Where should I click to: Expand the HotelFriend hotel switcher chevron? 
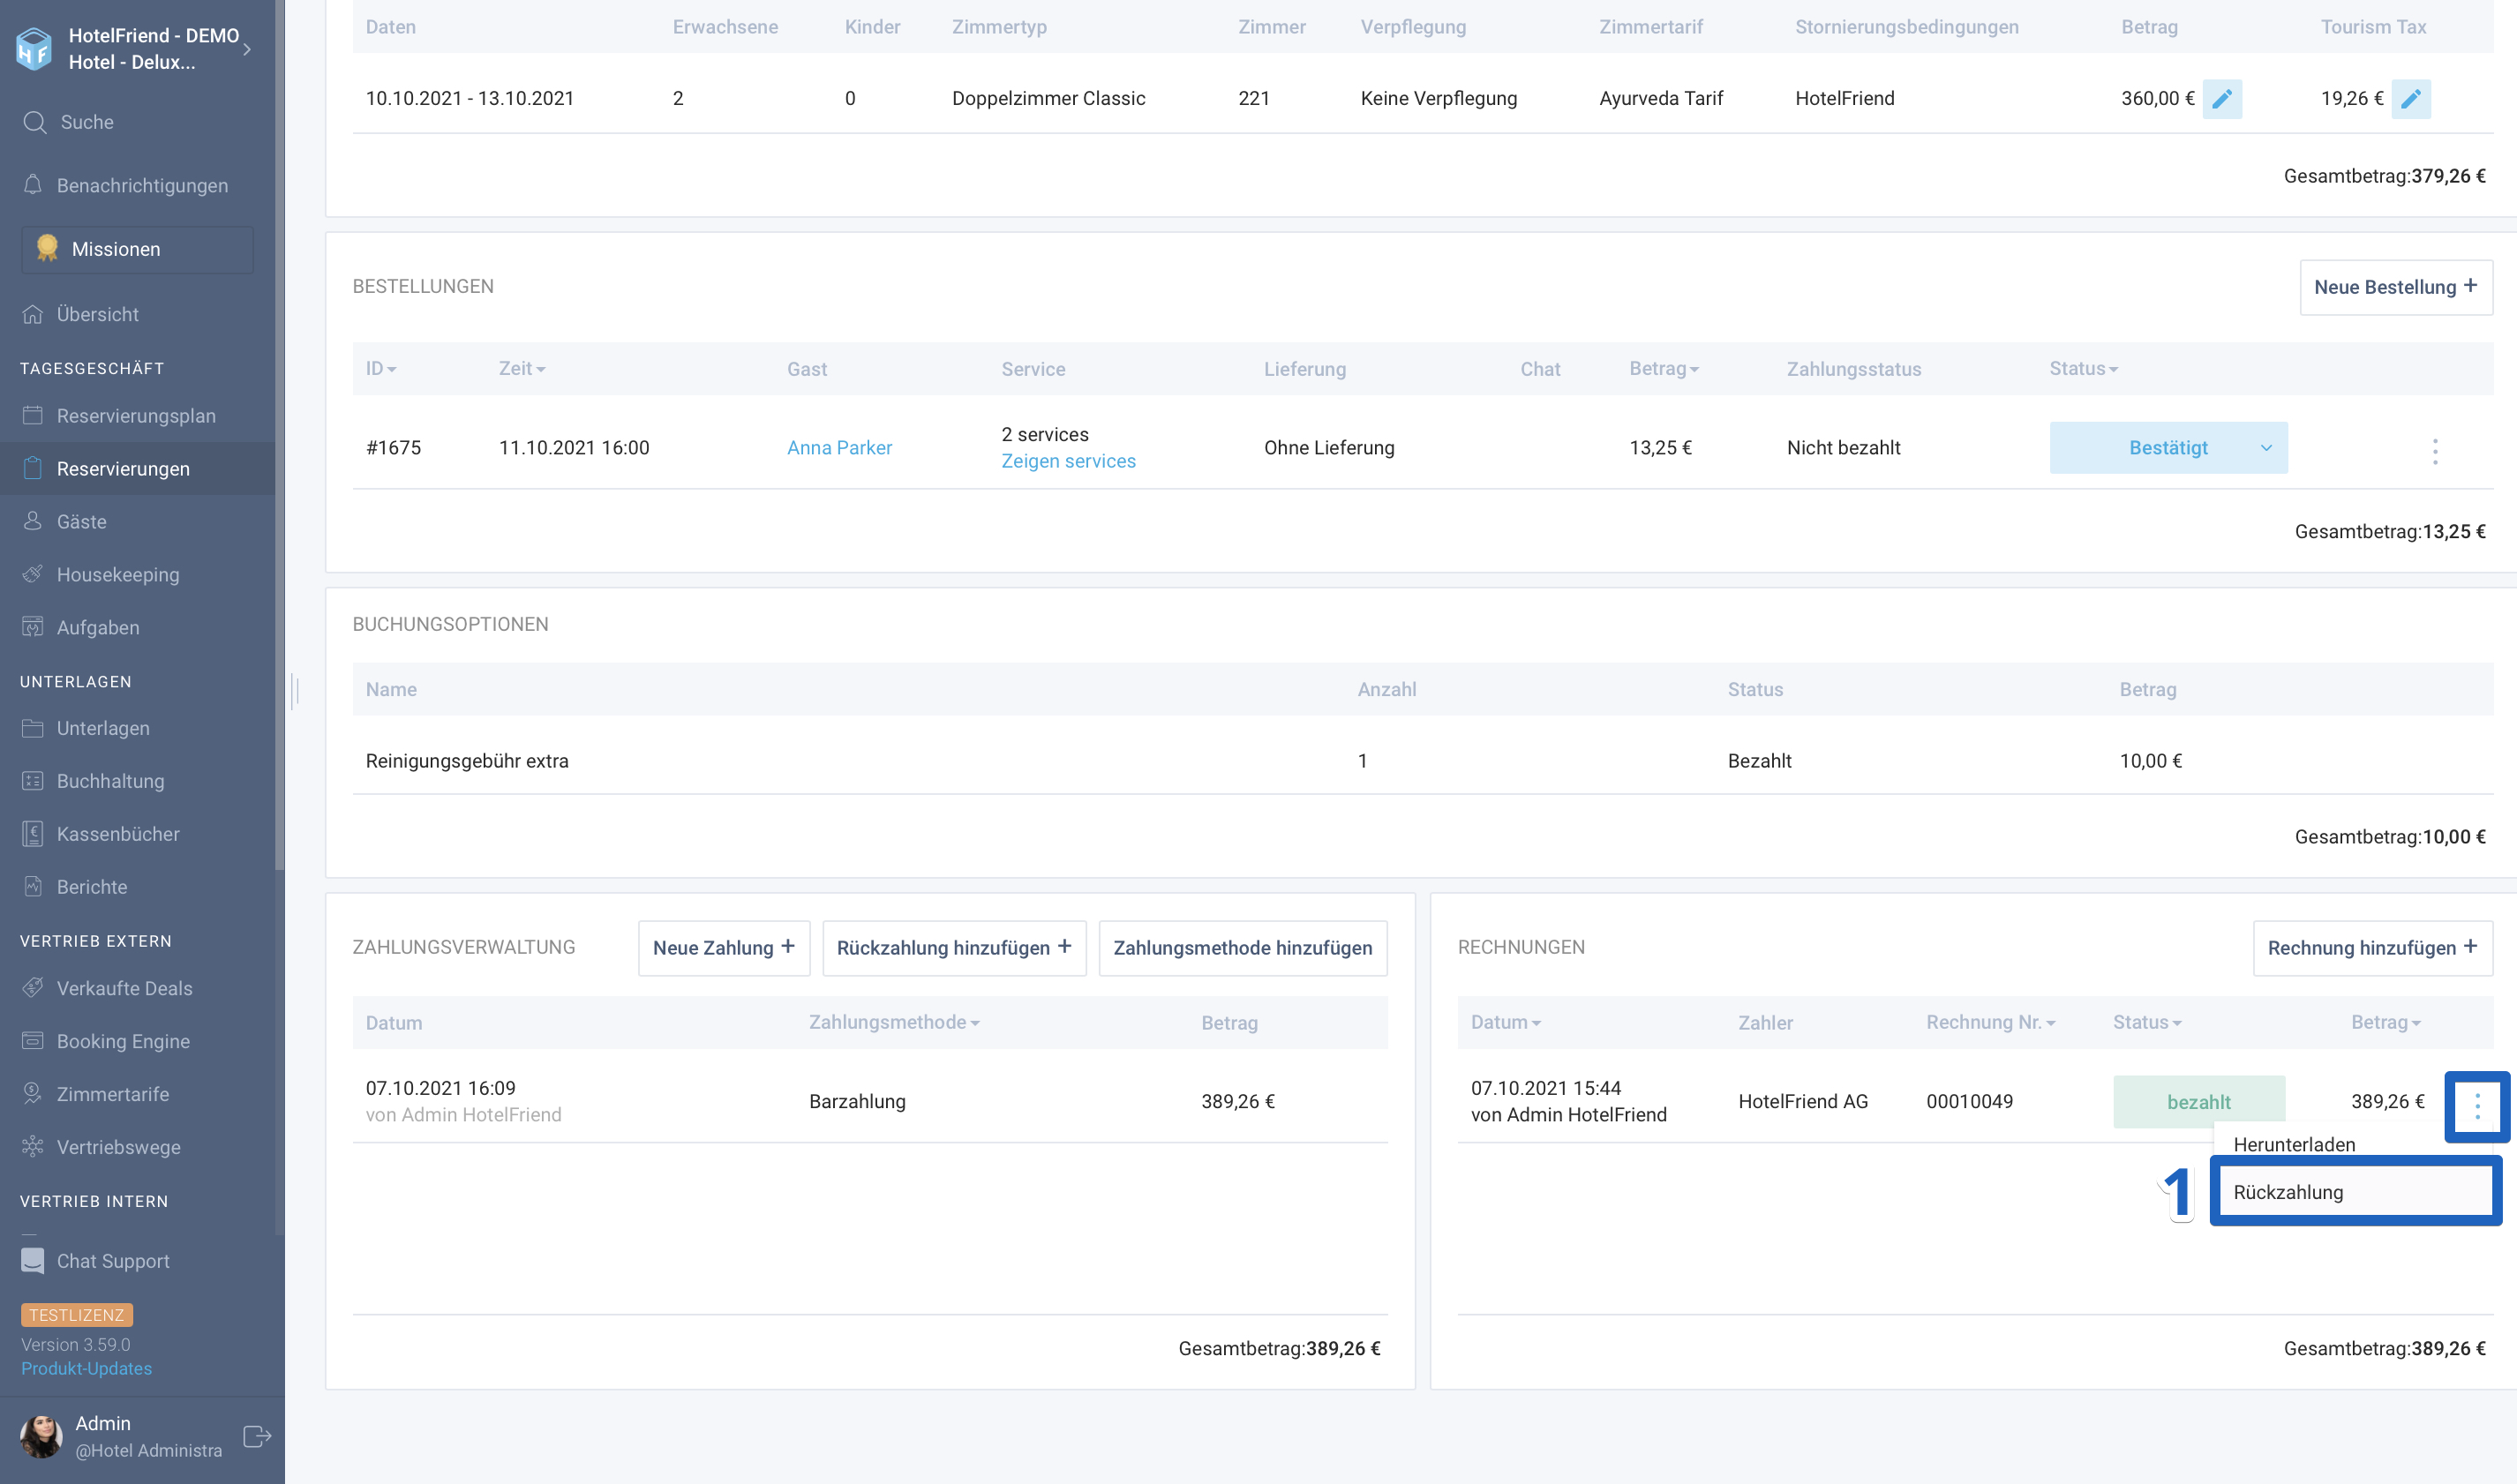pyautogui.click(x=247, y=48)
